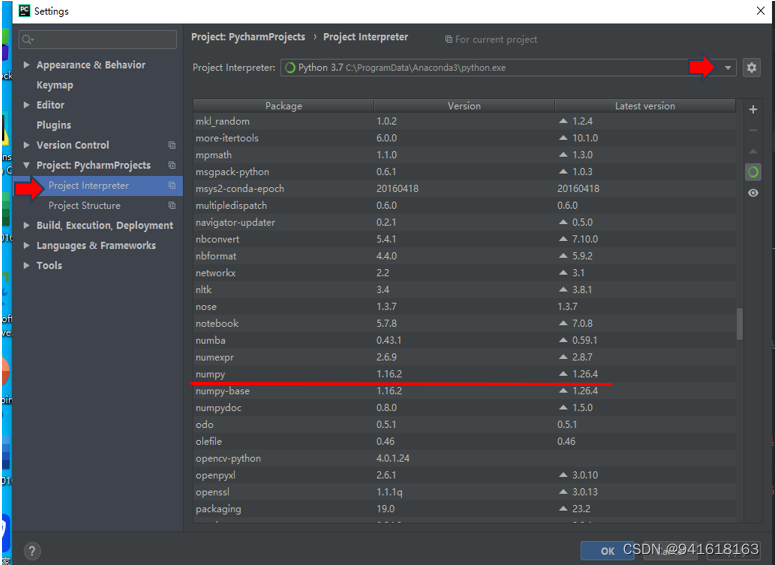Toggle the eye icon for early releases

pyautogui.click(x=753, y=193)
